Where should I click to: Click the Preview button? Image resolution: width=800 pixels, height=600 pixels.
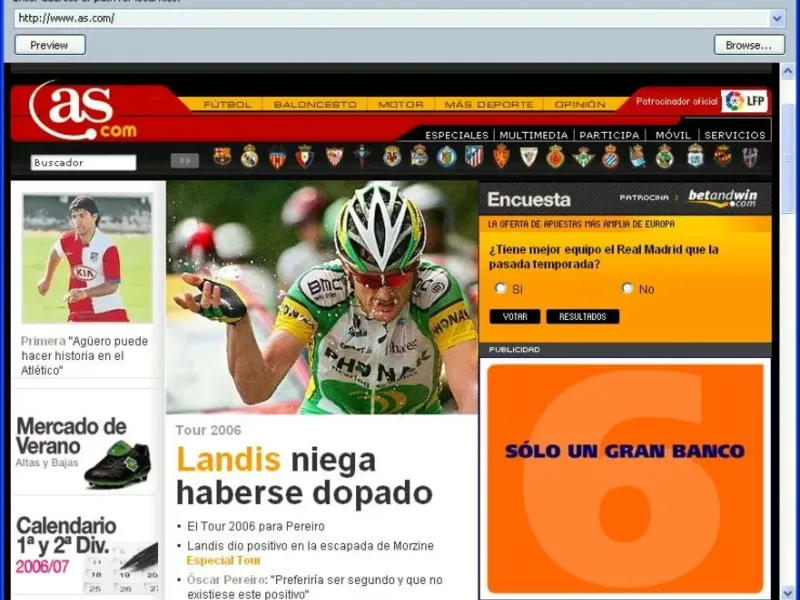pyautogui.click(x=49, y=45)
